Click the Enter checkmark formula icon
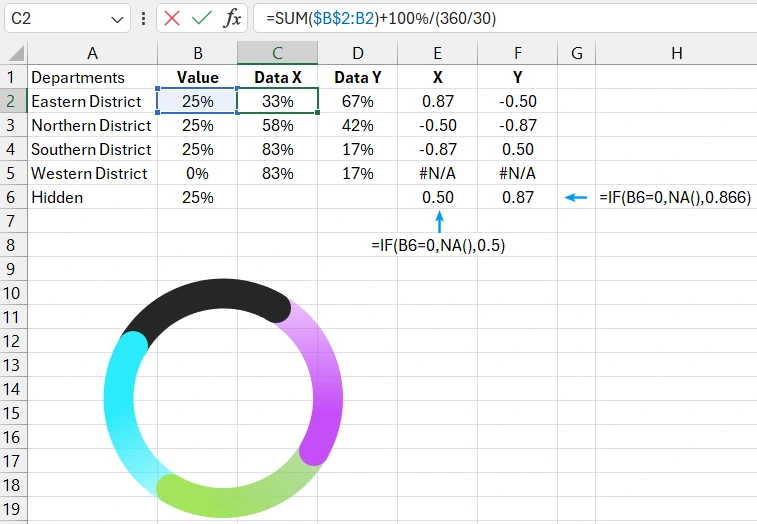This screenshot has width=757, height=524. [202, 18]
